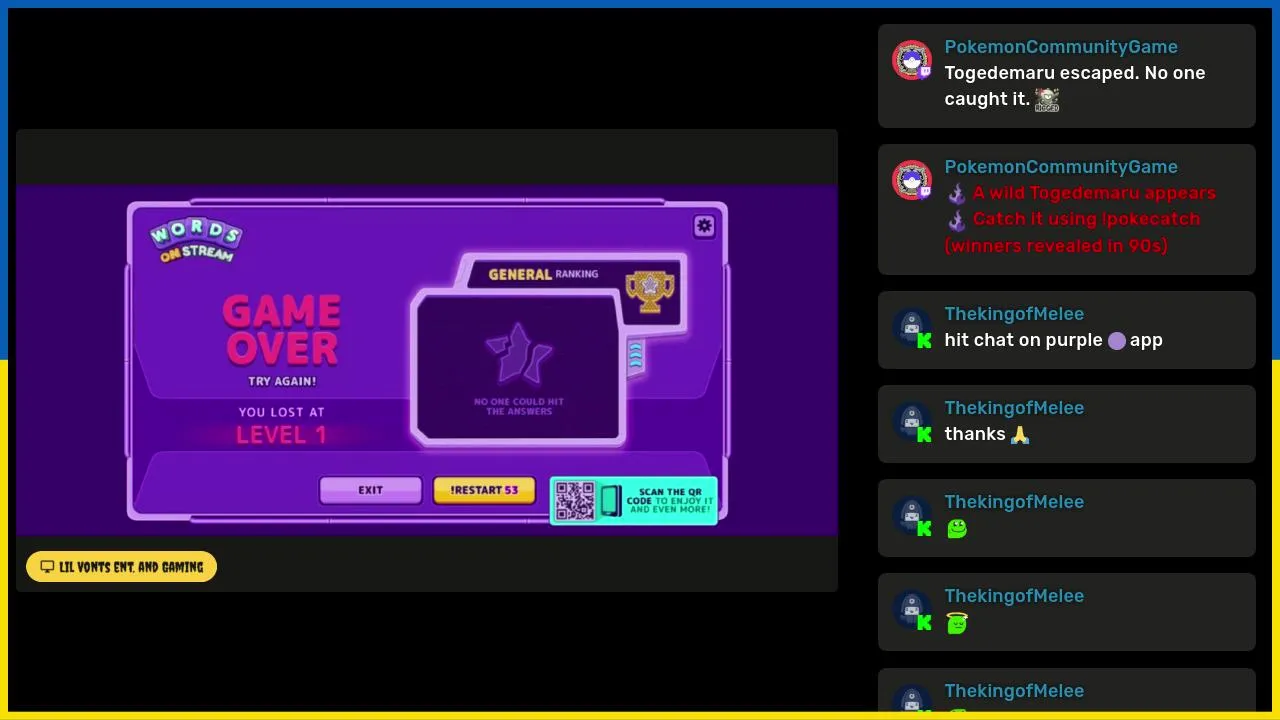Click the phone icon beside QR code
Viewport: 1280px width, 720px height.
click(x=610, y=501)
